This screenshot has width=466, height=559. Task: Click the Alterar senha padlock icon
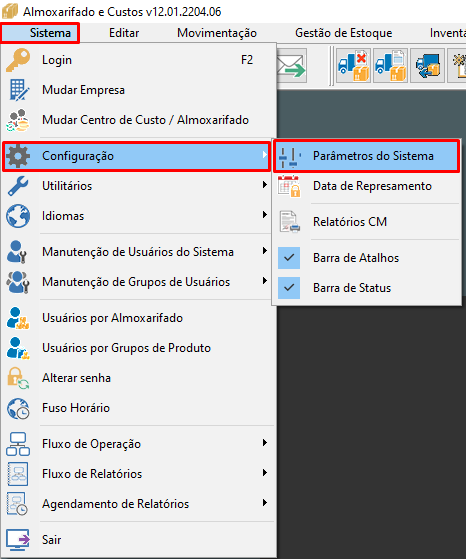pyautogui.click(x=18, y=378)
